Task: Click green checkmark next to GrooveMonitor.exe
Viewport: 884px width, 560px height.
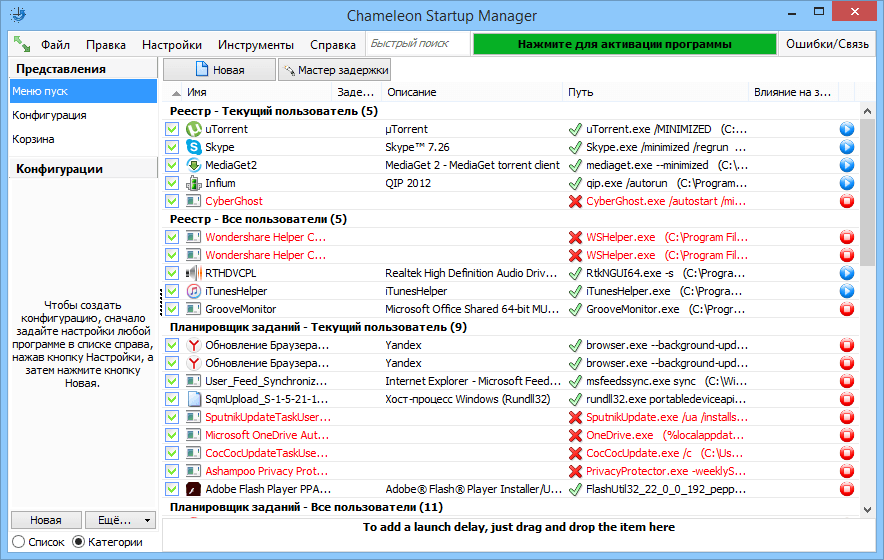Action: coord(575,309)
